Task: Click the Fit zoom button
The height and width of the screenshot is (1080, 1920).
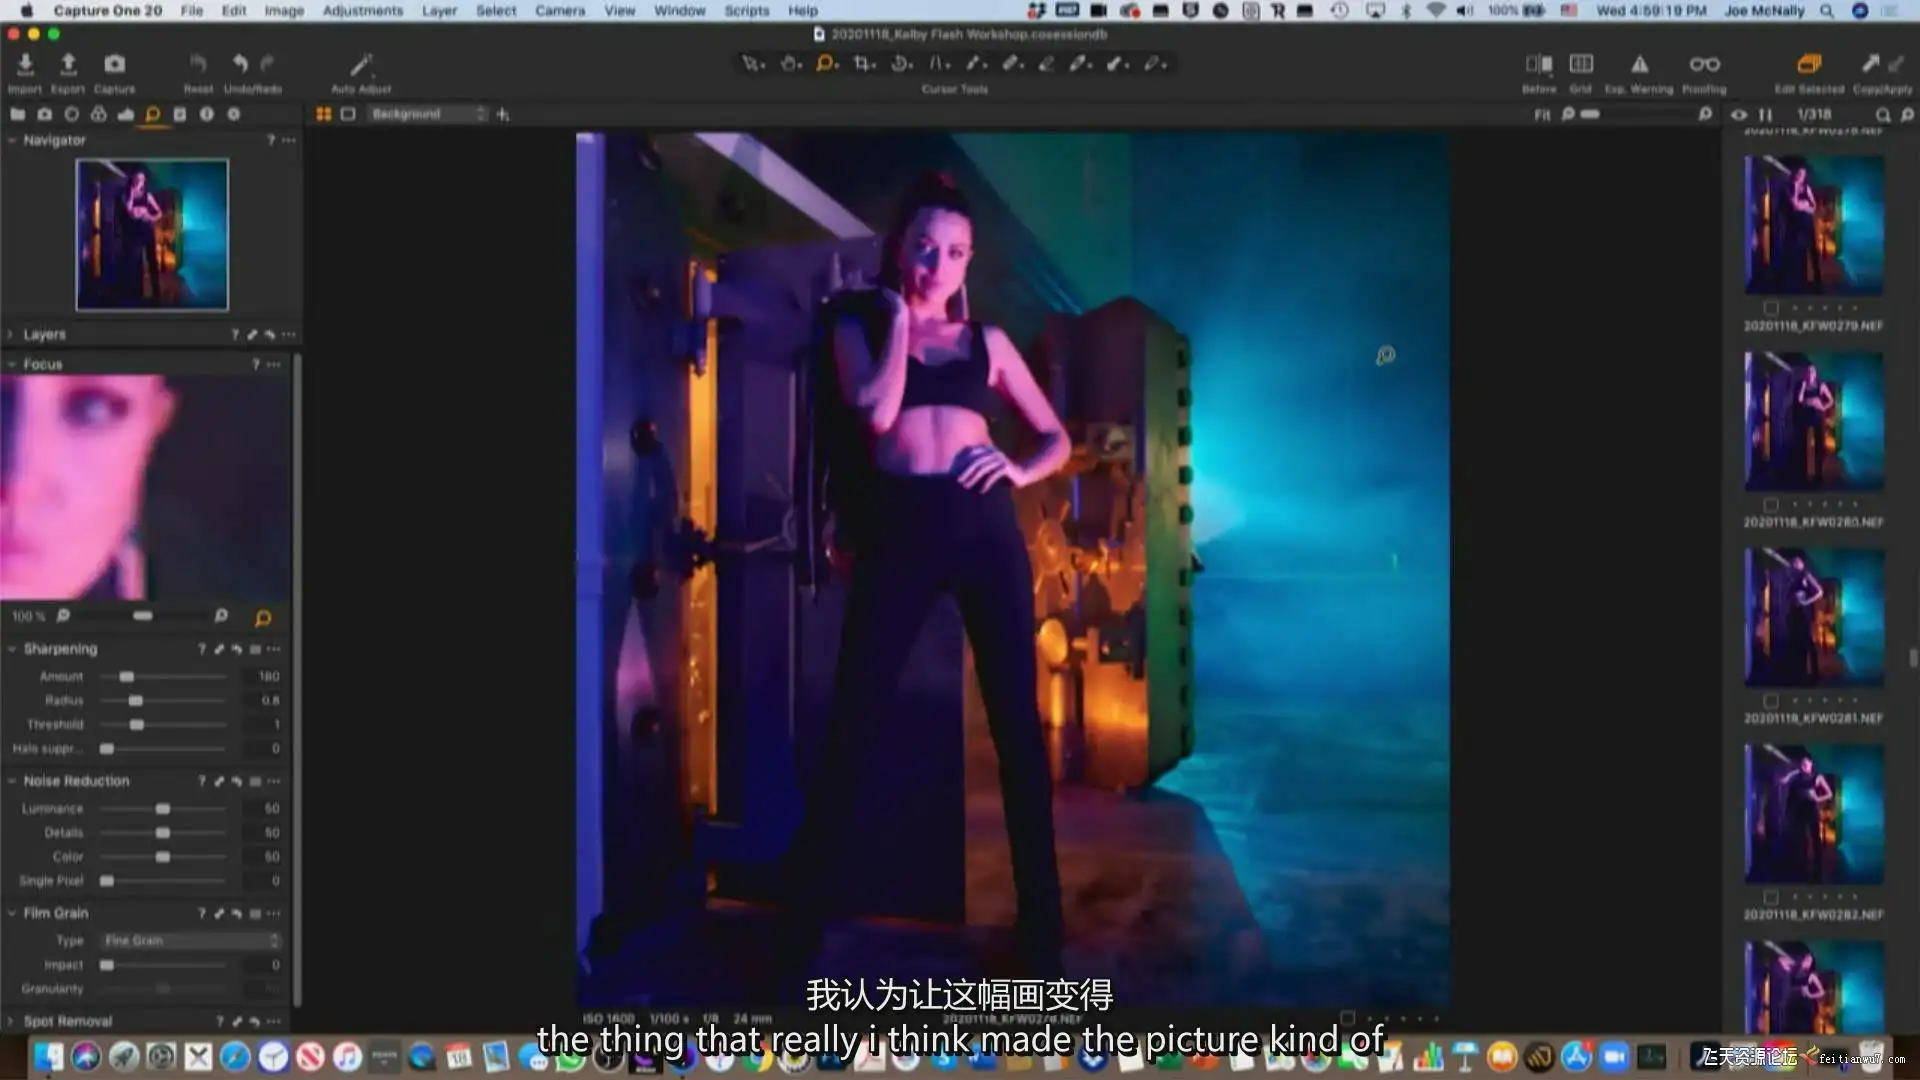Action: [x=1542, y=115]
